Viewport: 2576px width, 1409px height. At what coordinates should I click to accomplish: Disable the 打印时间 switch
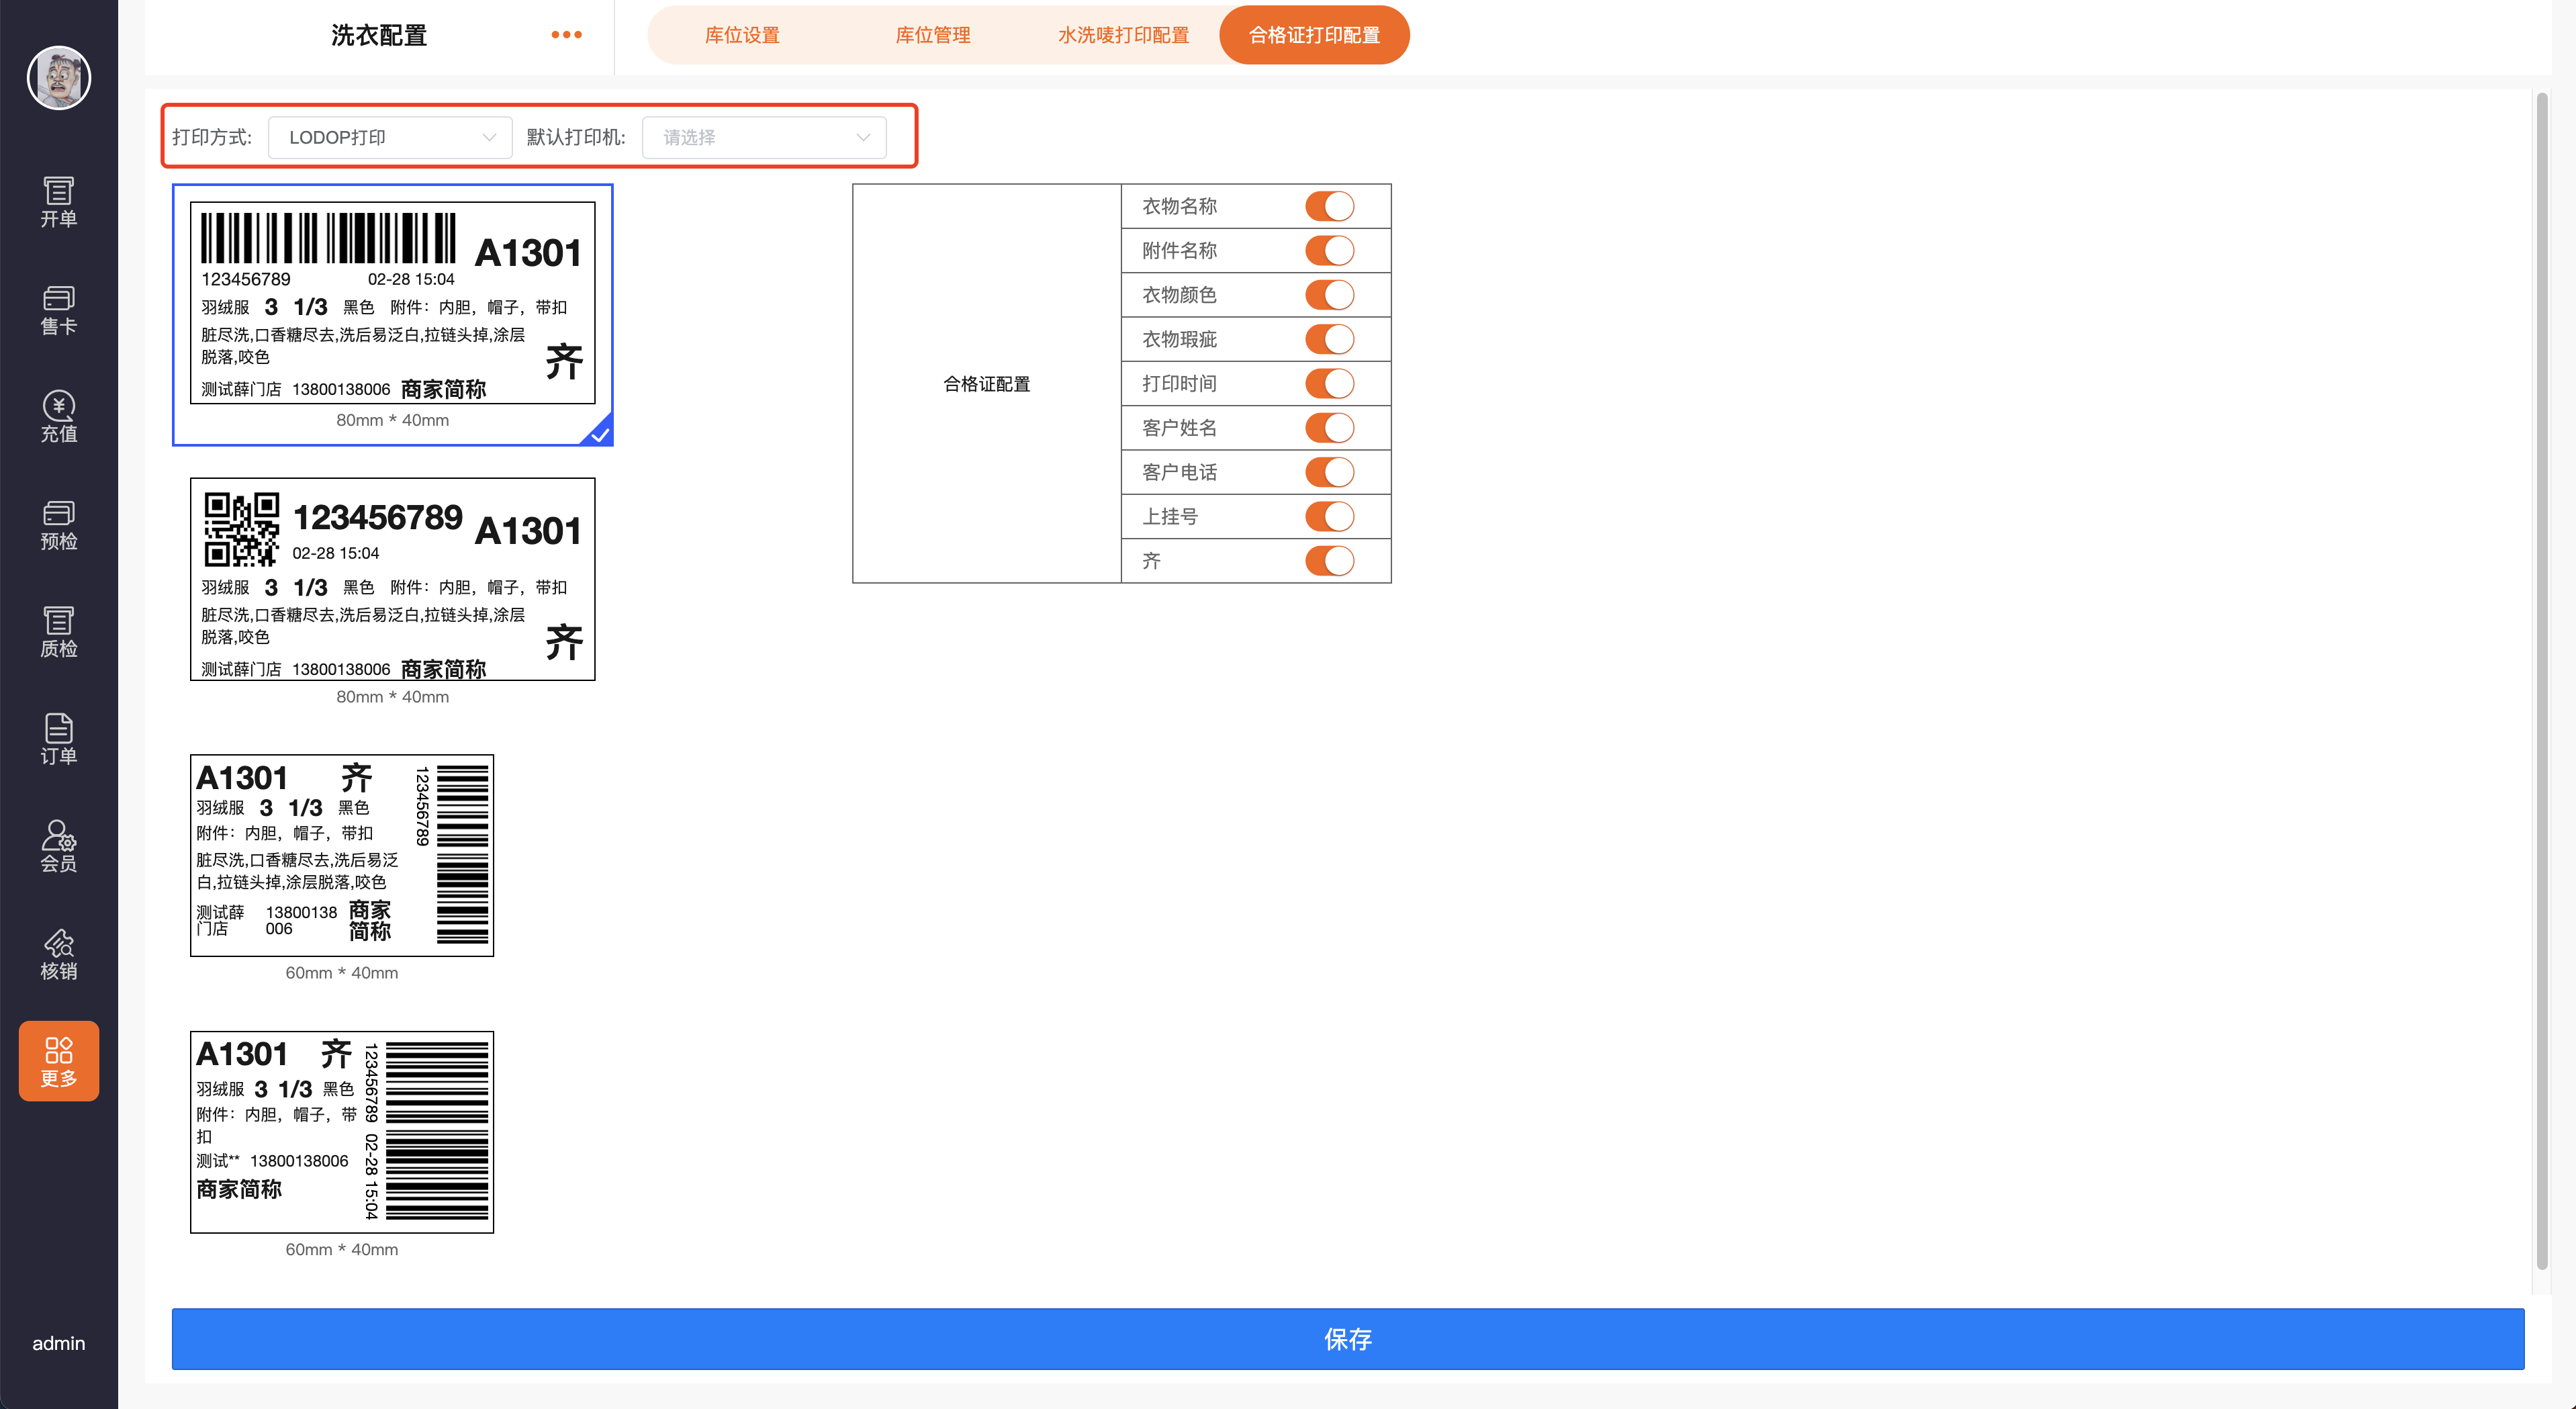point(1329,383)
